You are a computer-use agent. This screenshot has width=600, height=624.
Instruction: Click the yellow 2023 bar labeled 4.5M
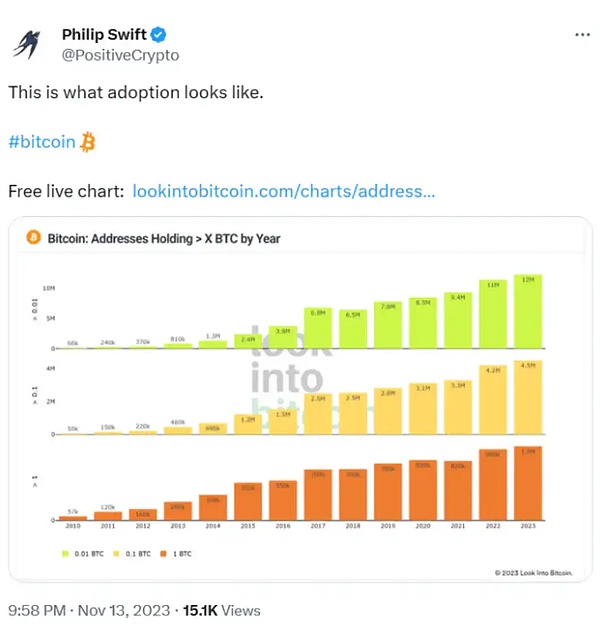528,398
